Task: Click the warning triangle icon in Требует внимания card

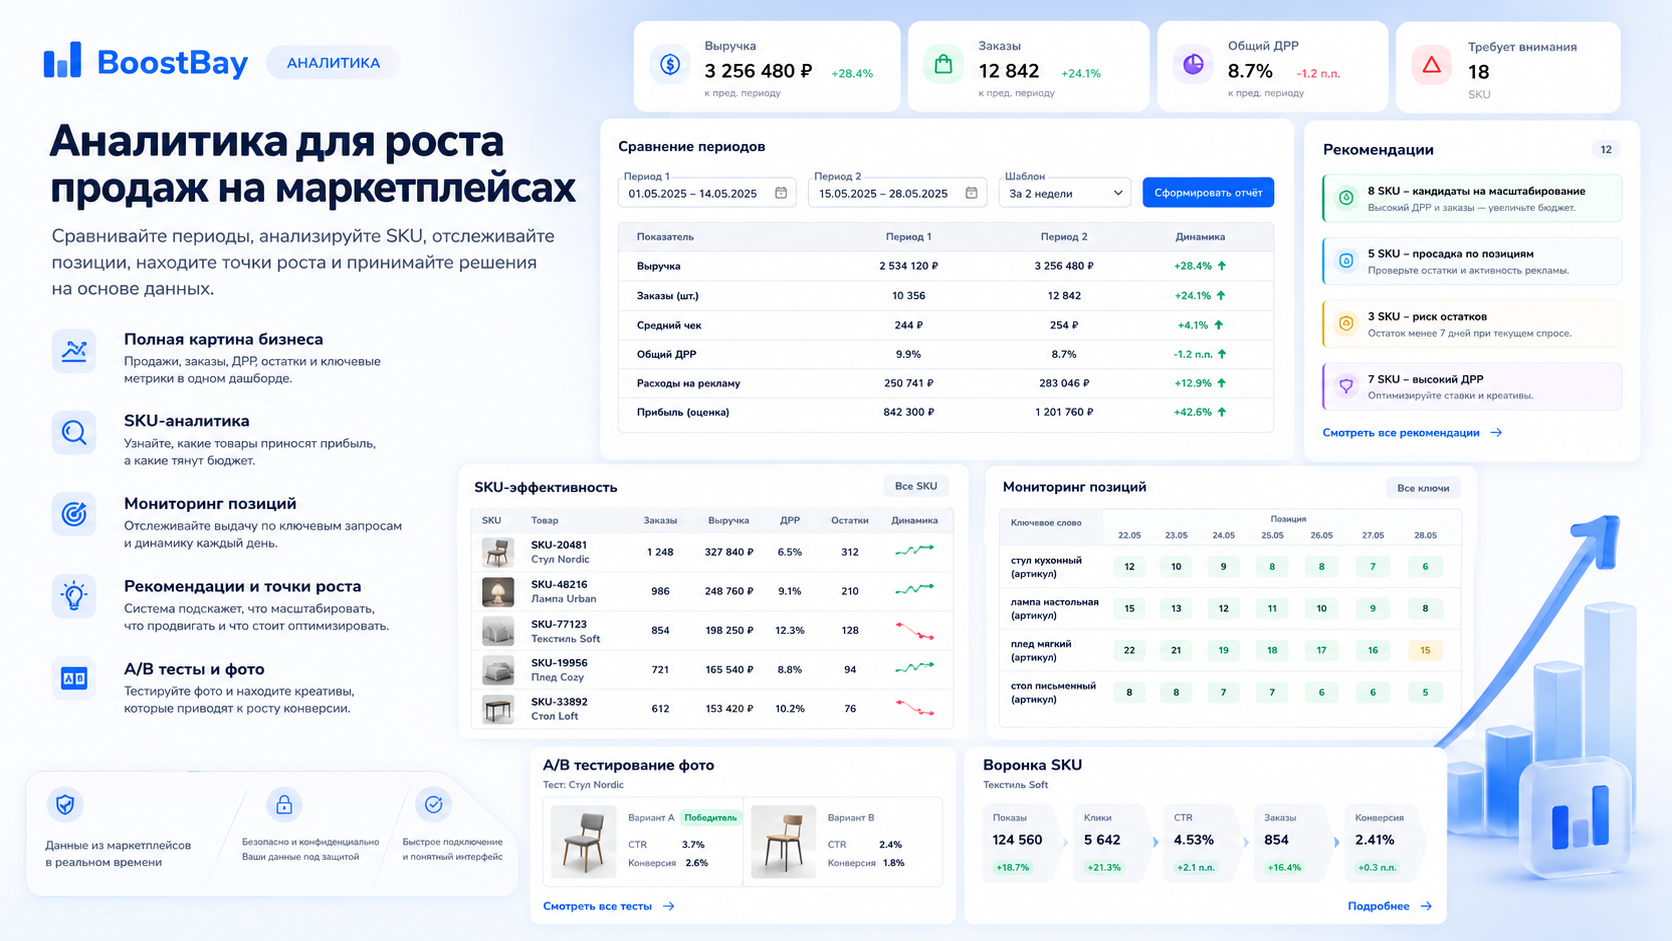Action: point(1432,65)
